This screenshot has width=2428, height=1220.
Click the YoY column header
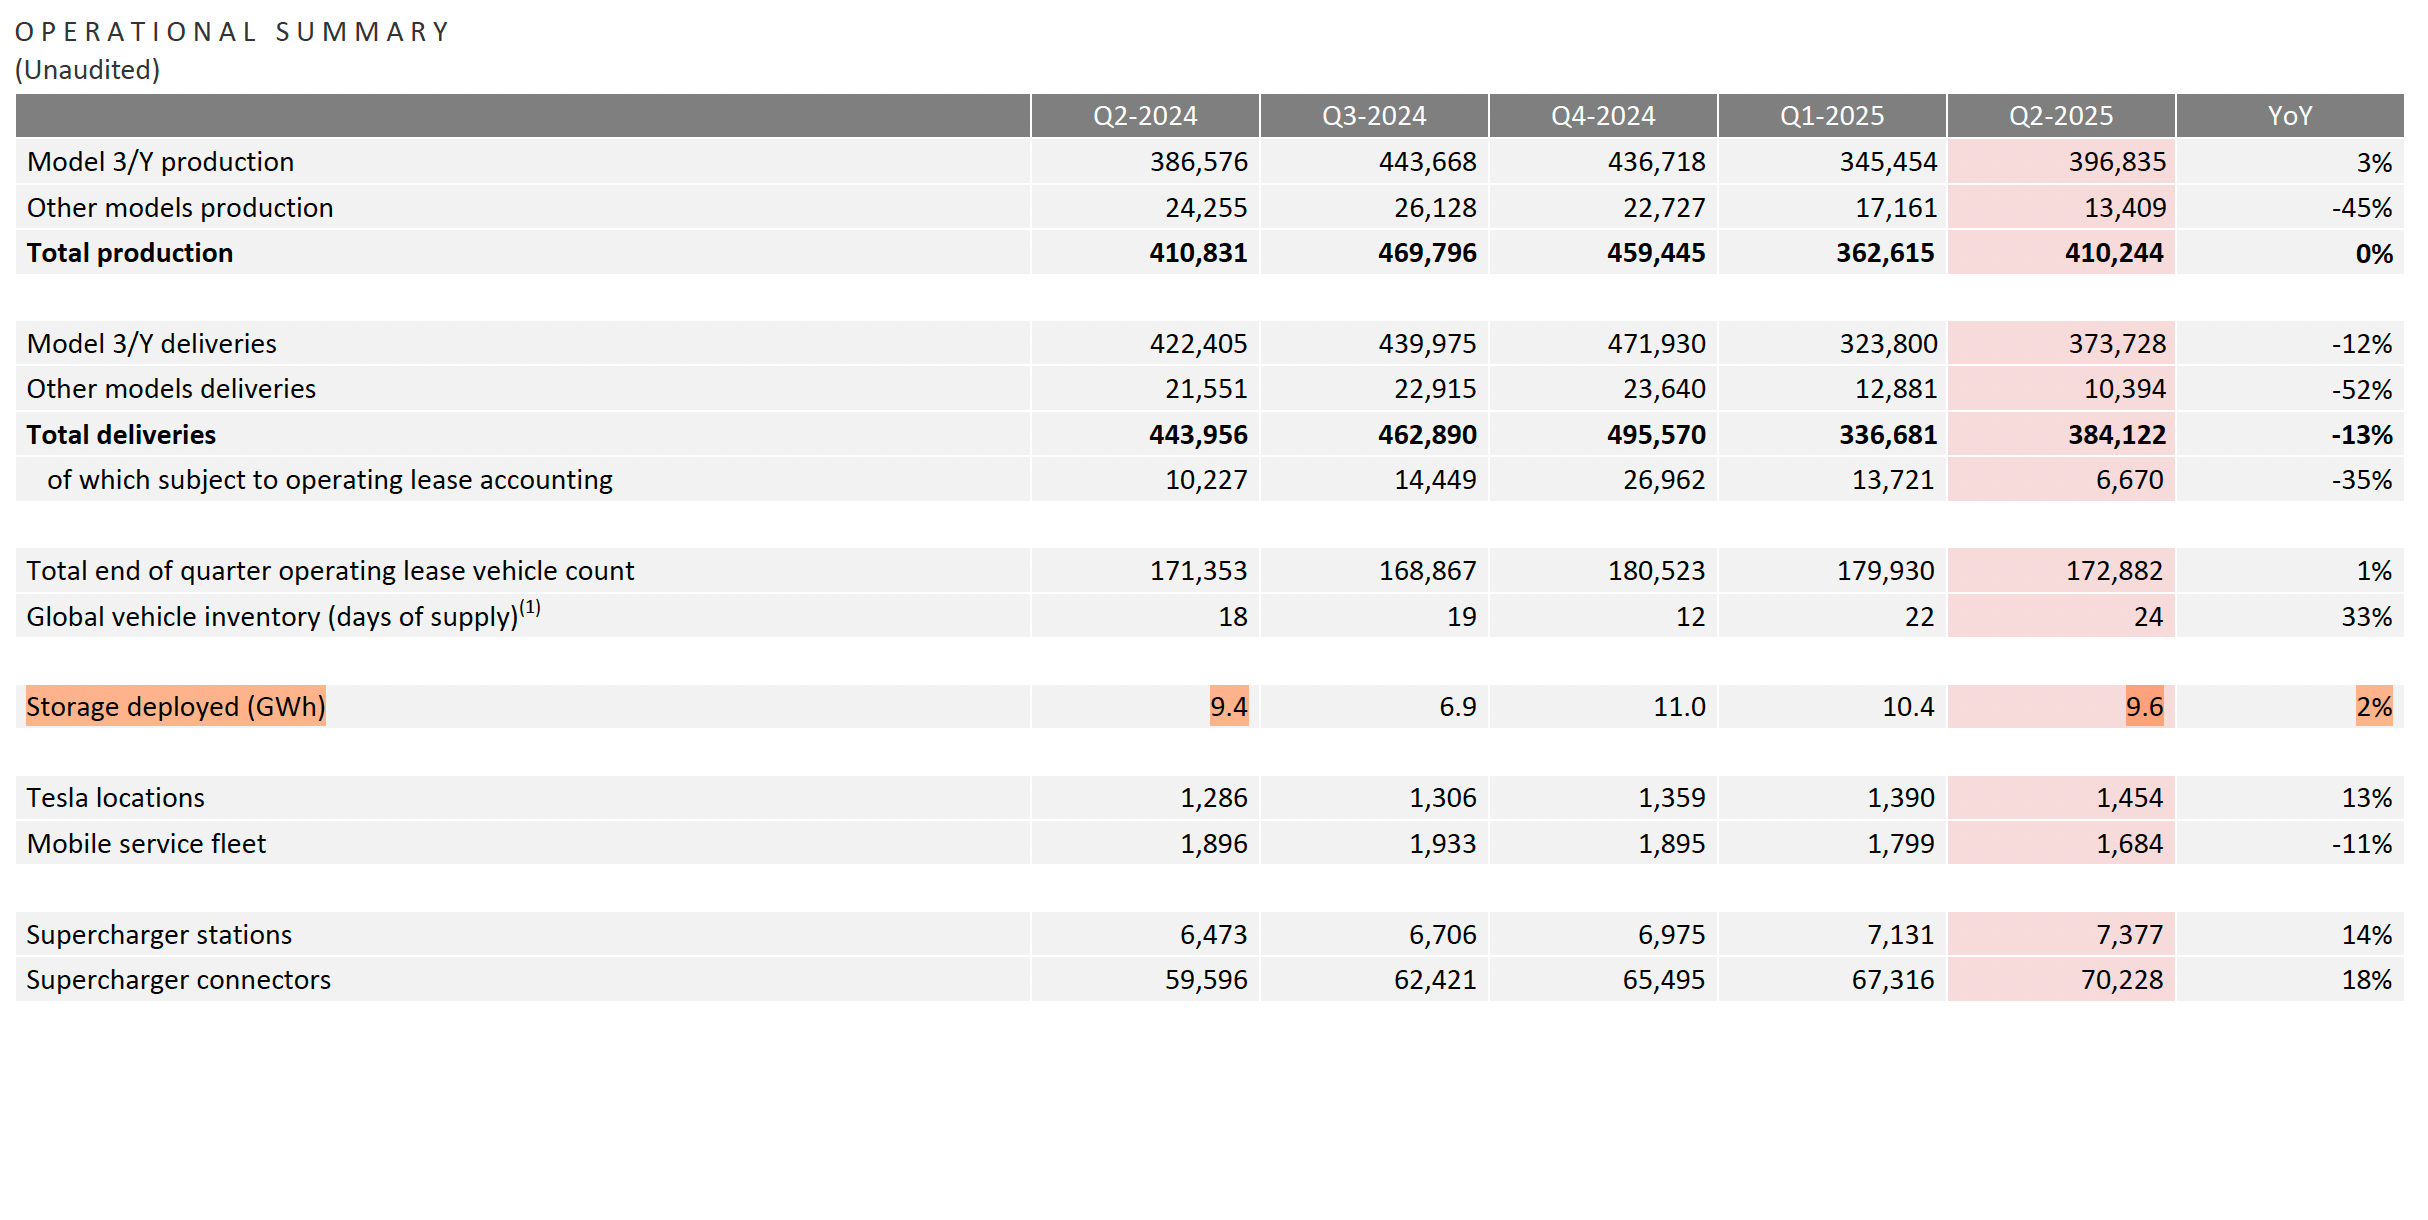[2289, 116]
